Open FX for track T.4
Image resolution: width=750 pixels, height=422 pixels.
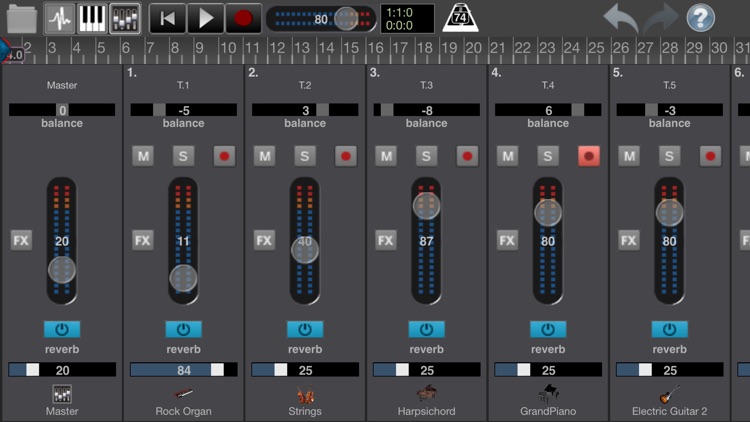507,240
